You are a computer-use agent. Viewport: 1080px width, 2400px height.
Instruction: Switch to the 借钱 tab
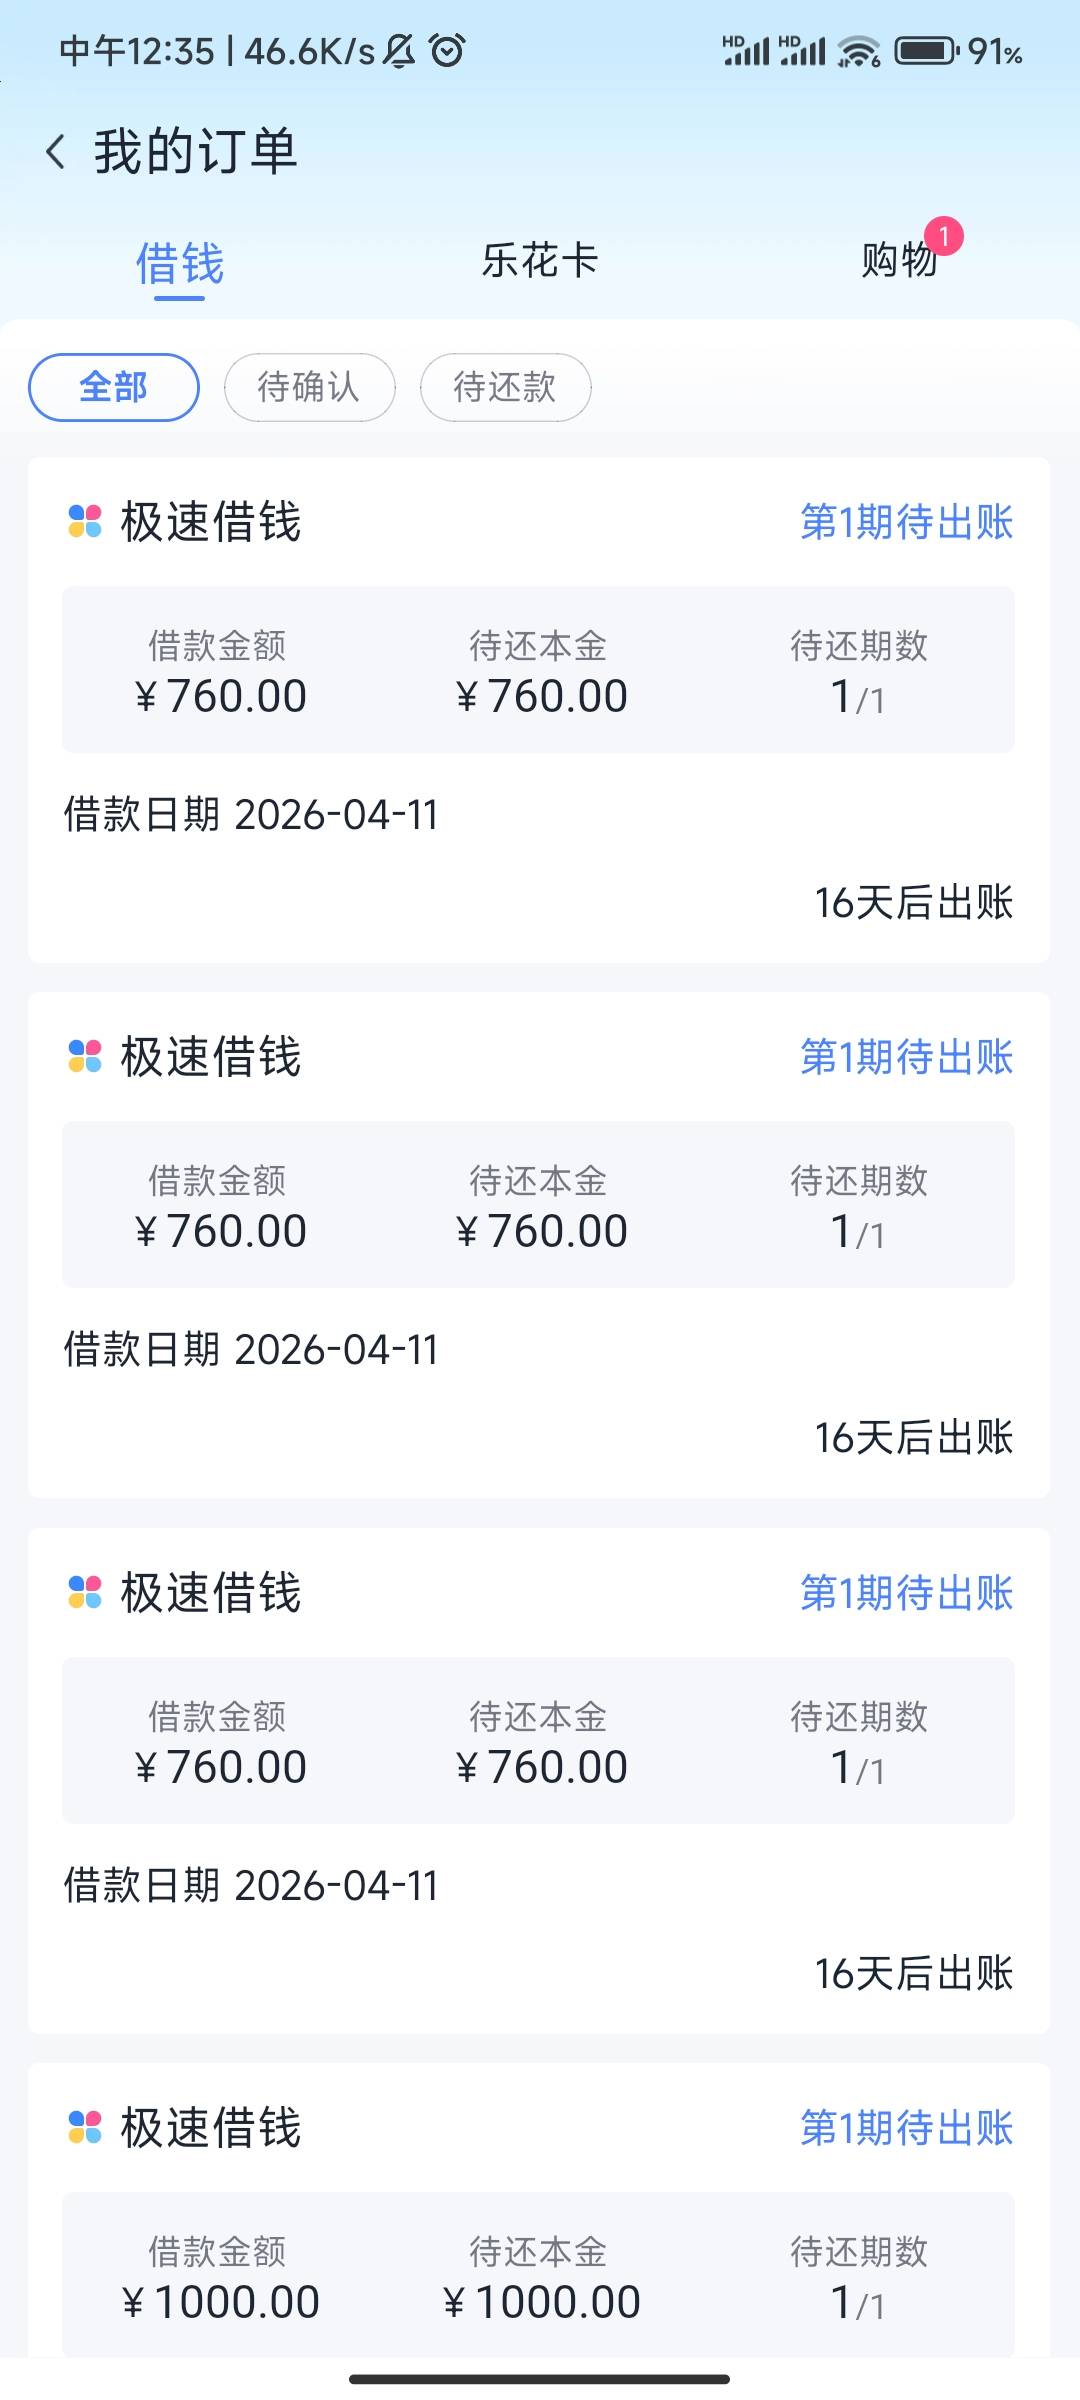click(180, 264)
